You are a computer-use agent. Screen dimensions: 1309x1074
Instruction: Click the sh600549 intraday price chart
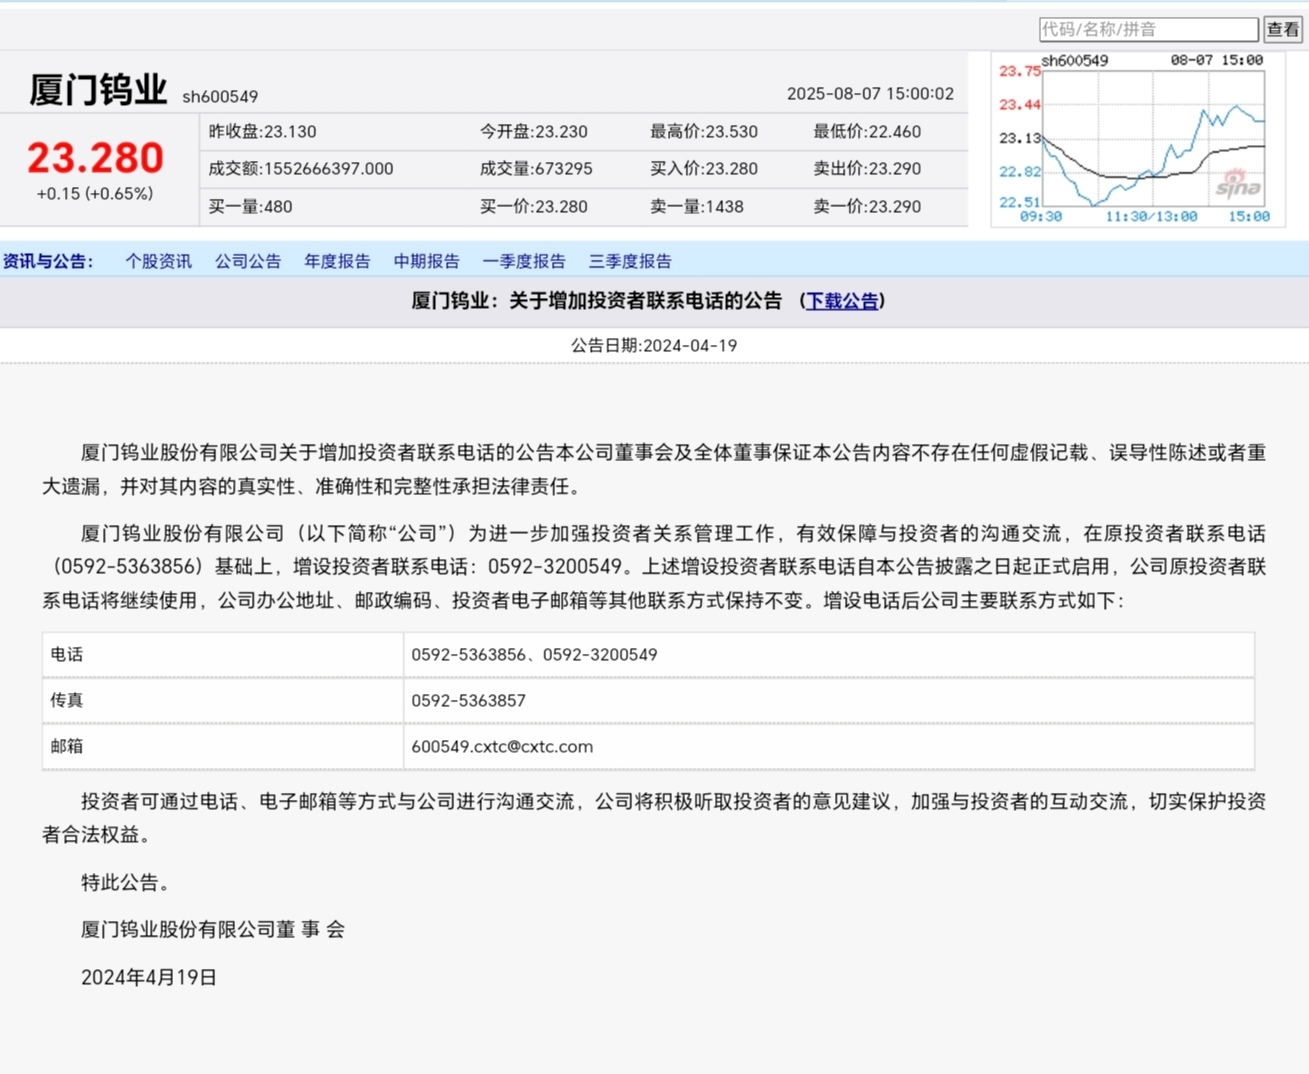[1138, 139]
